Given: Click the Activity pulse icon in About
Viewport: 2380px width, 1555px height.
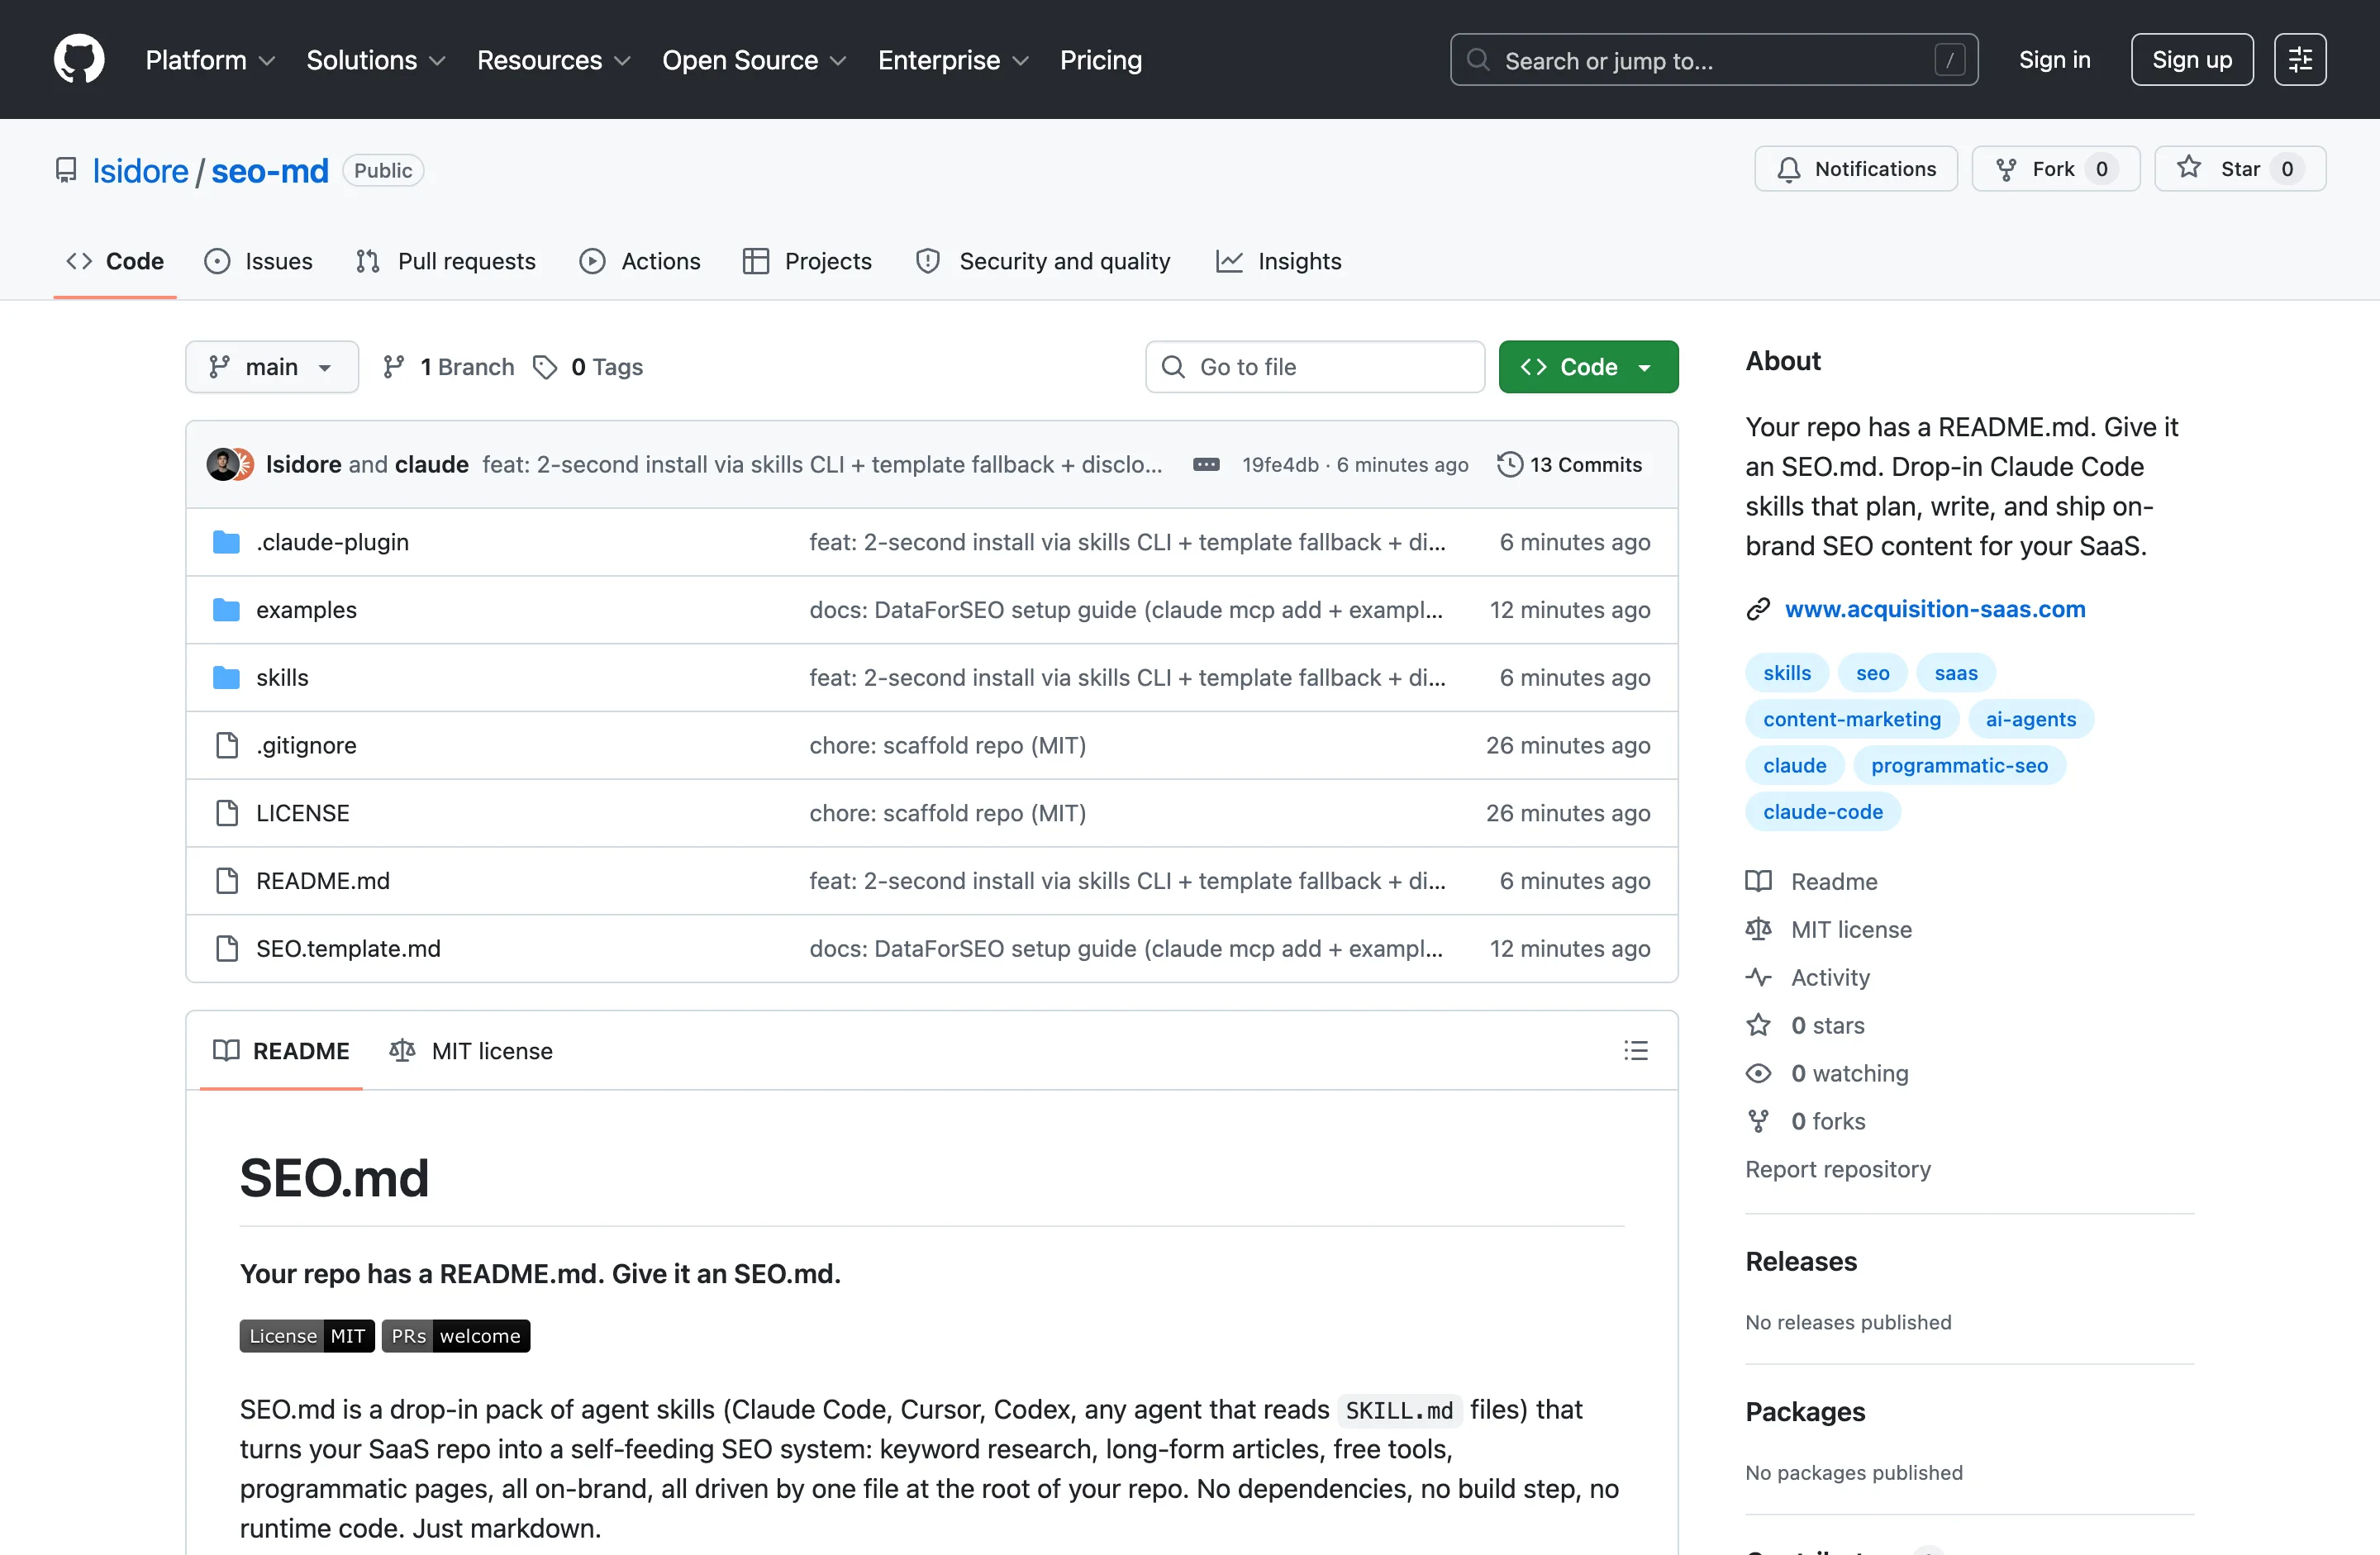Looking at the screenshot, I should tap(1758, 977).
